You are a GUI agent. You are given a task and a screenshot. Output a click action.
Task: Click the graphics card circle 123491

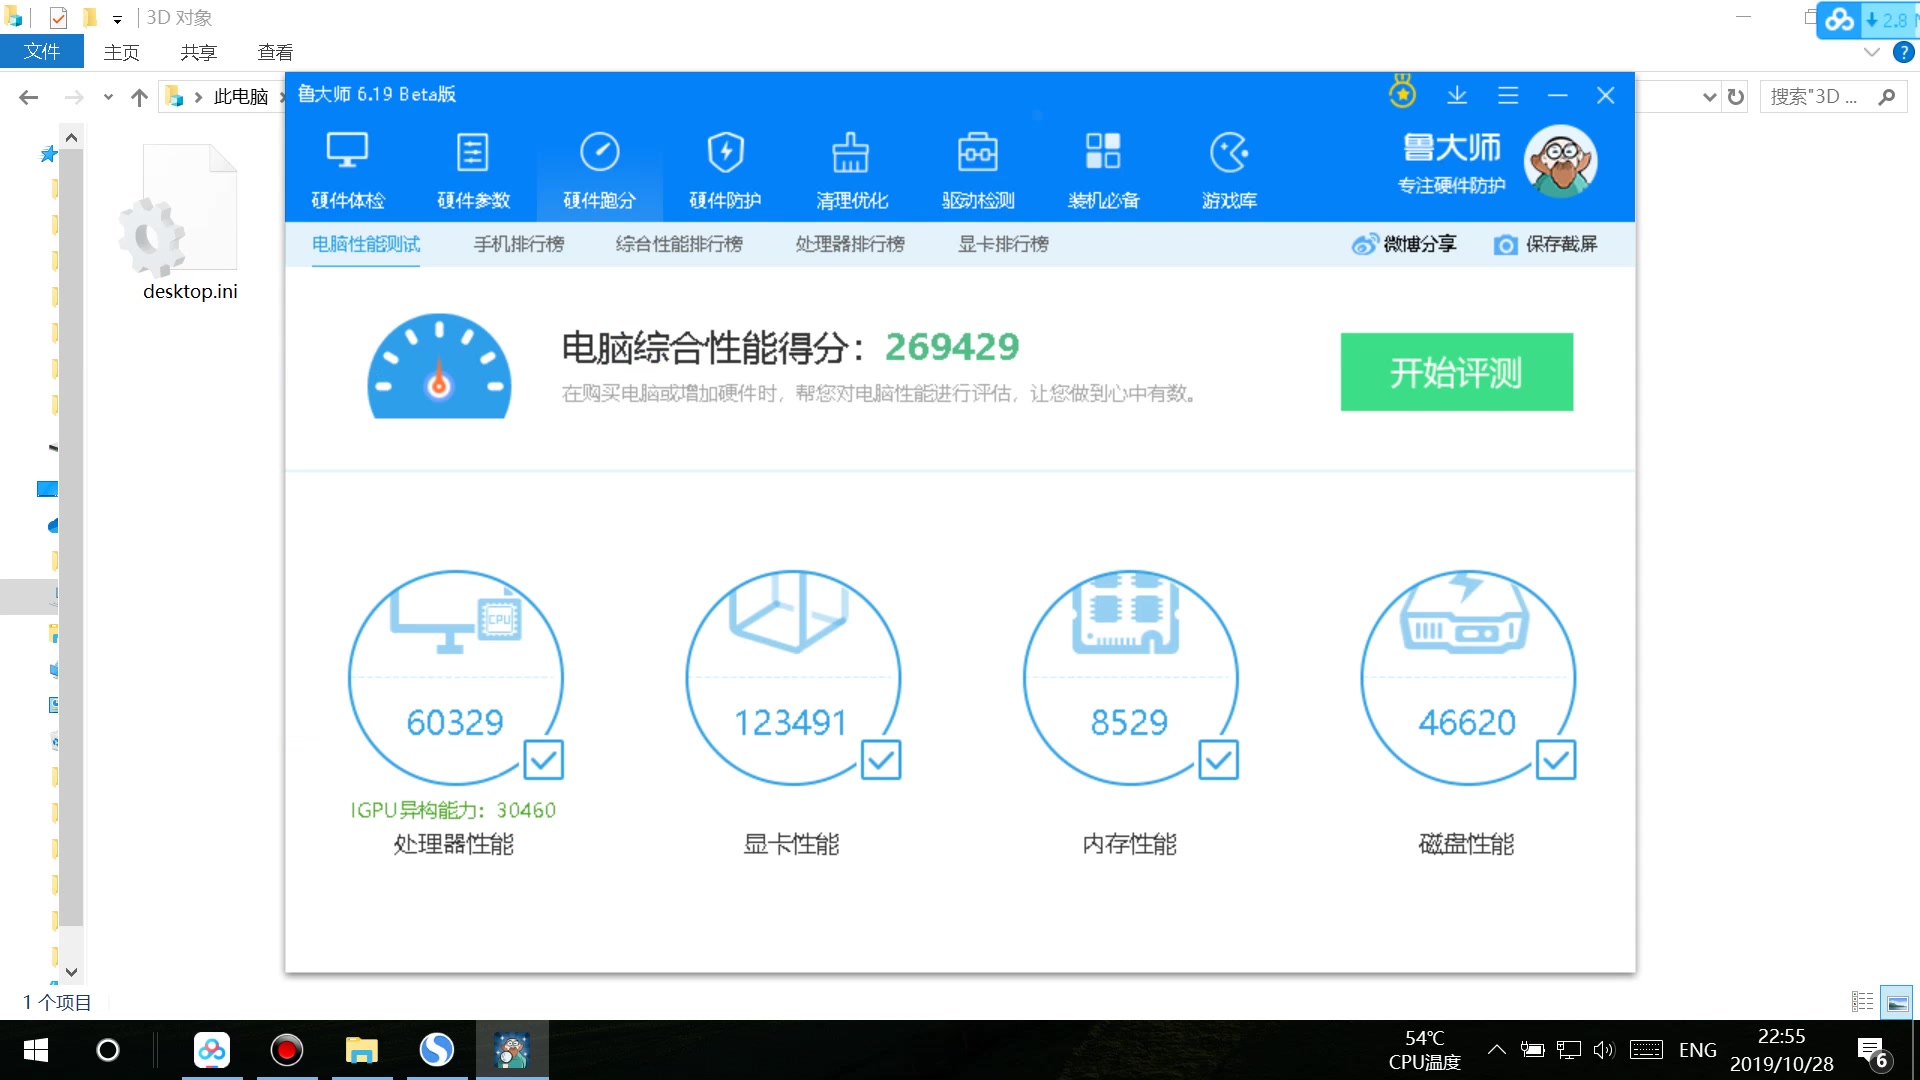(x=792, y=677)
